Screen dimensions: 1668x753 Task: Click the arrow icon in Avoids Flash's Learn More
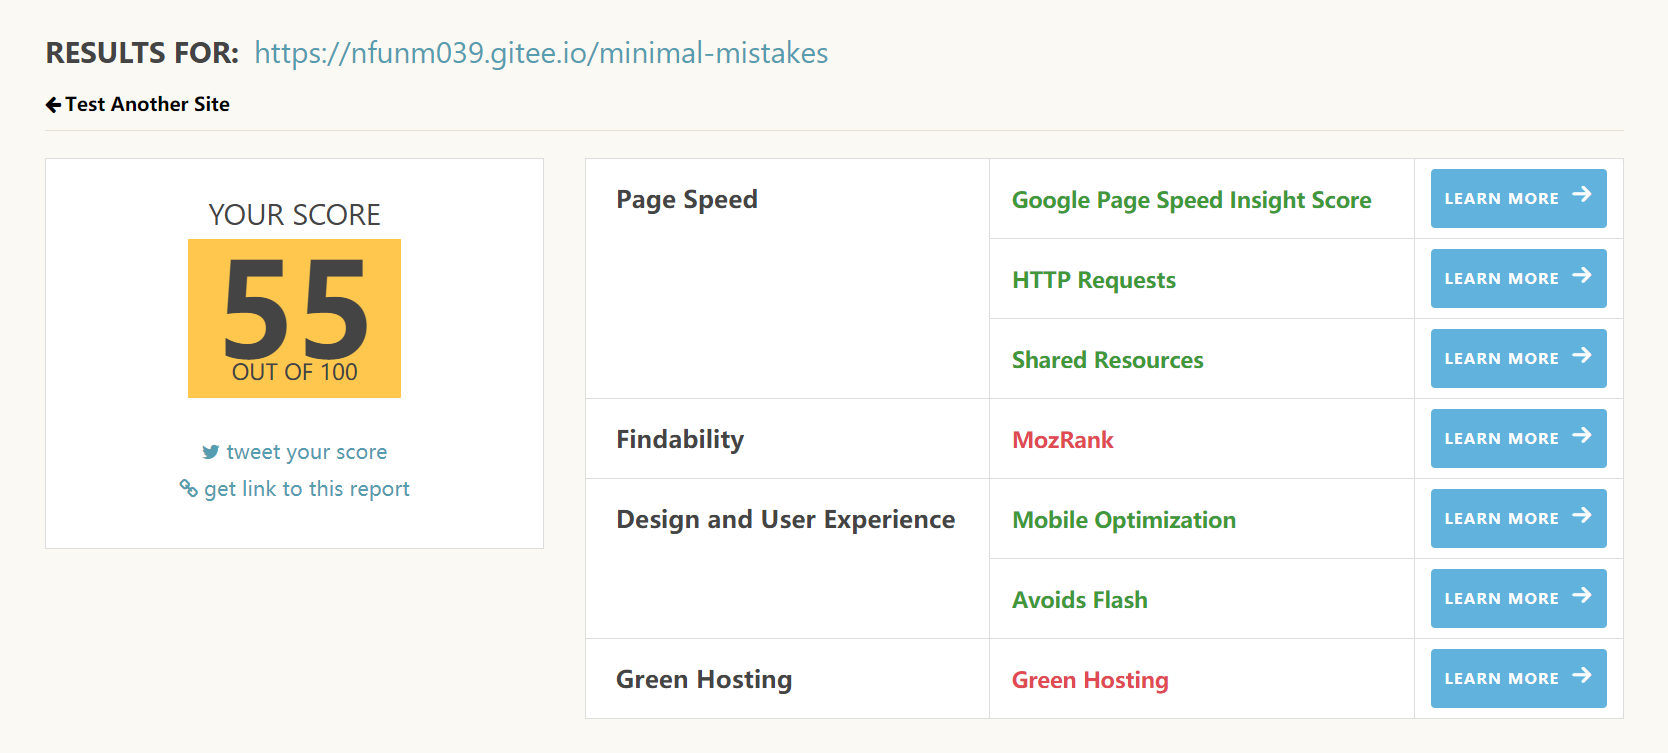[x=1581, y=595]
